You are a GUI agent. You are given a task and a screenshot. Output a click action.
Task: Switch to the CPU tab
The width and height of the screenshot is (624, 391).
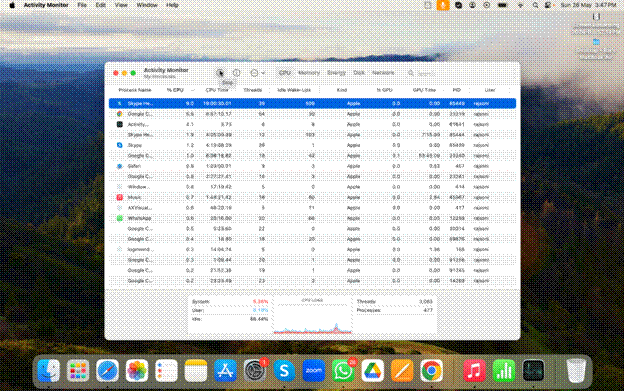pos(284,73)
